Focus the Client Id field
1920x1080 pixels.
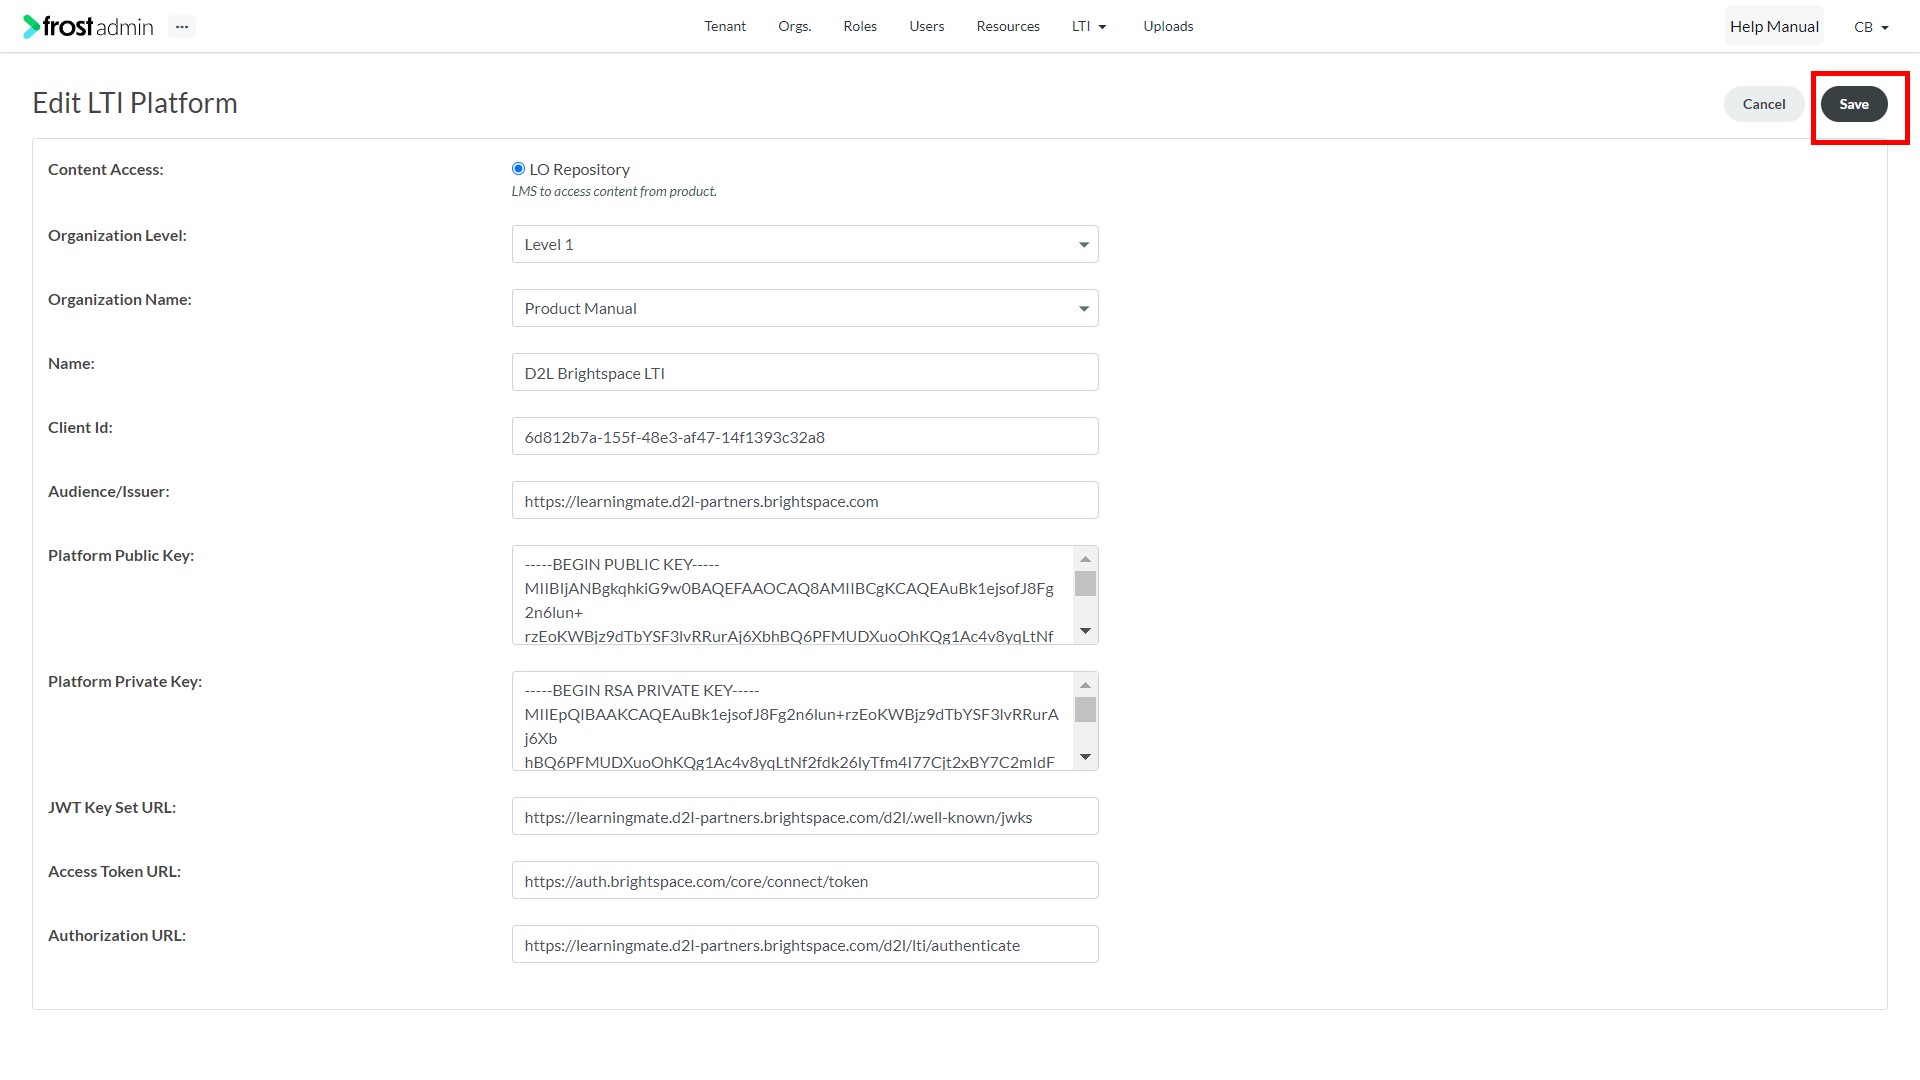tap(805, 436)
